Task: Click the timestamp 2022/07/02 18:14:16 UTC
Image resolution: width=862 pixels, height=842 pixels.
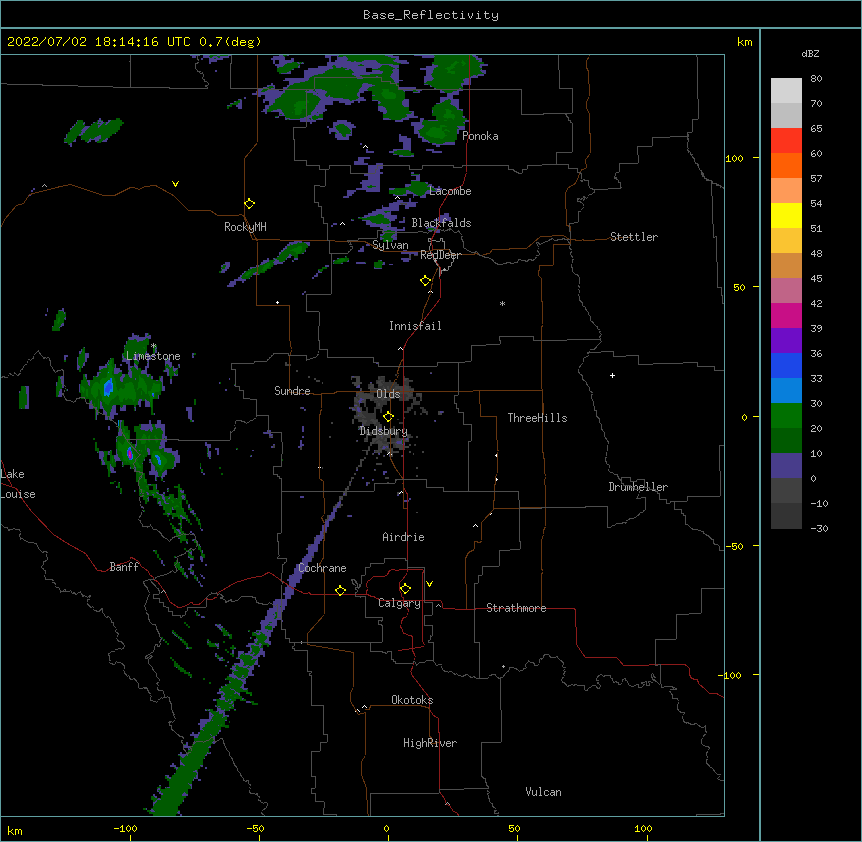Action: [98, 42]
